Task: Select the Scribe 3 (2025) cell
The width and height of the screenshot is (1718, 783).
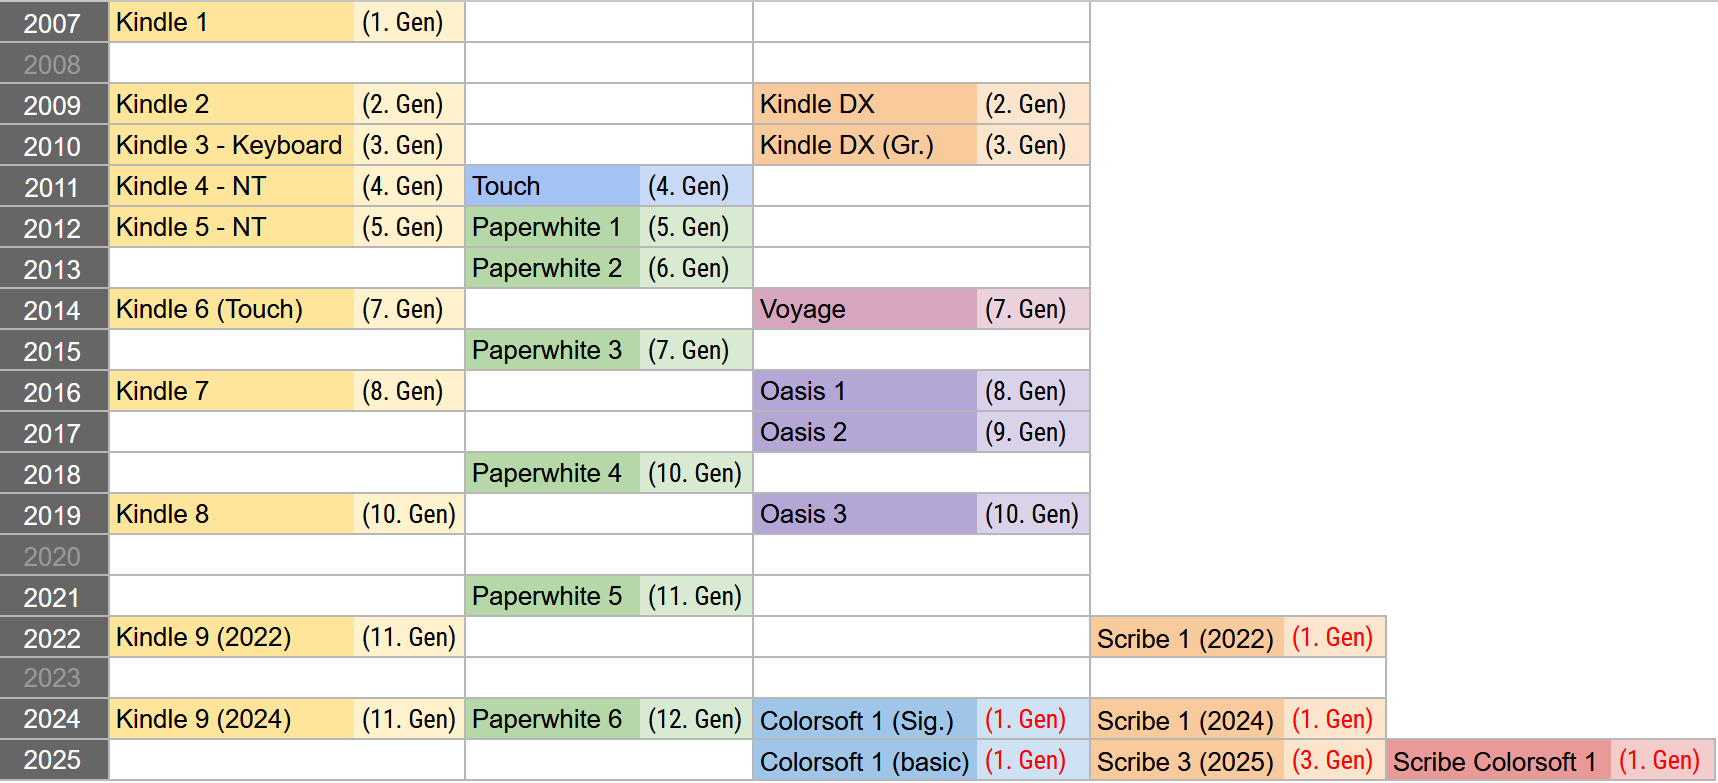Action: [x=1186, y=761]
